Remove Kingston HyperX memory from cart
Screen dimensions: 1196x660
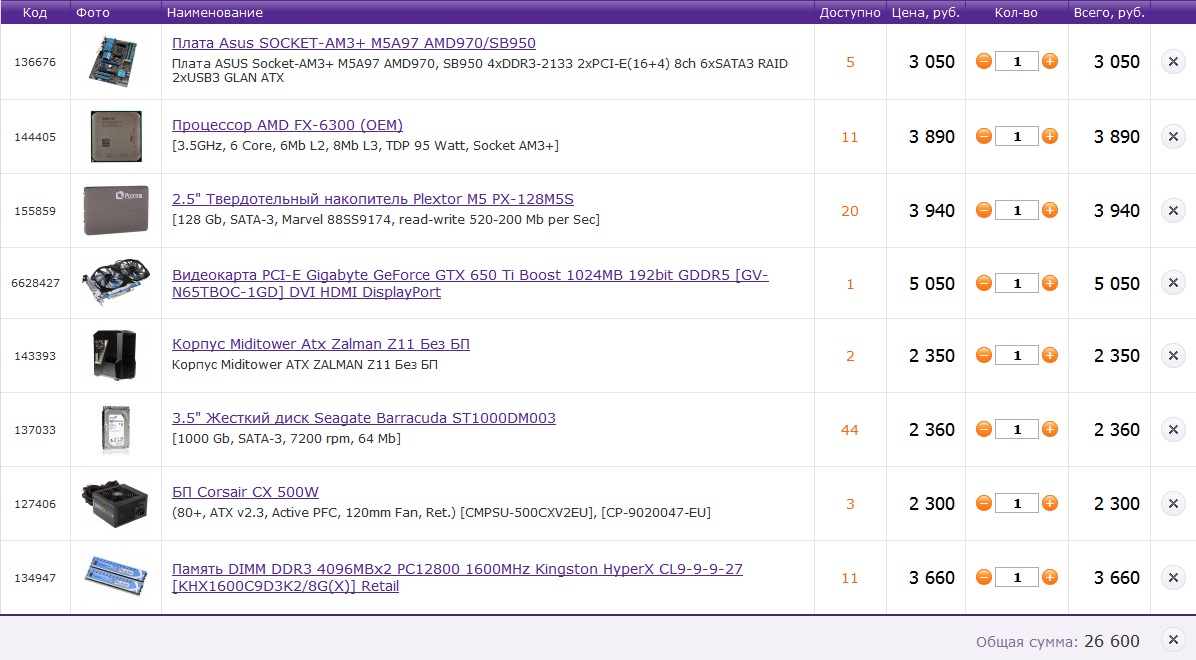click(x=1173, y=578)
